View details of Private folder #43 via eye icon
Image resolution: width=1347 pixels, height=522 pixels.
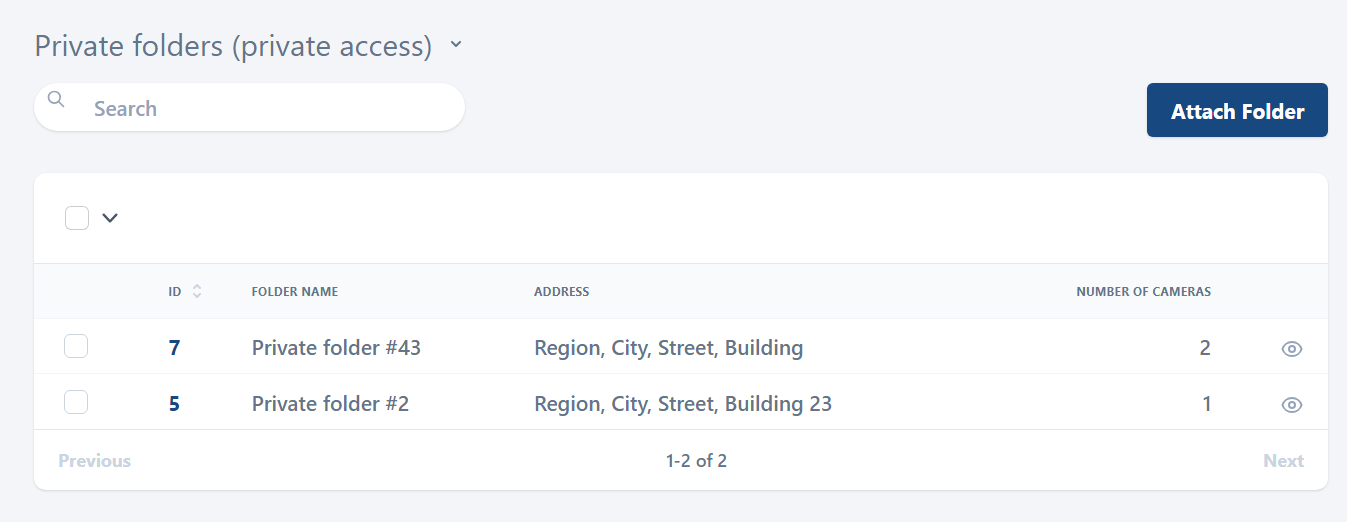1291,349
